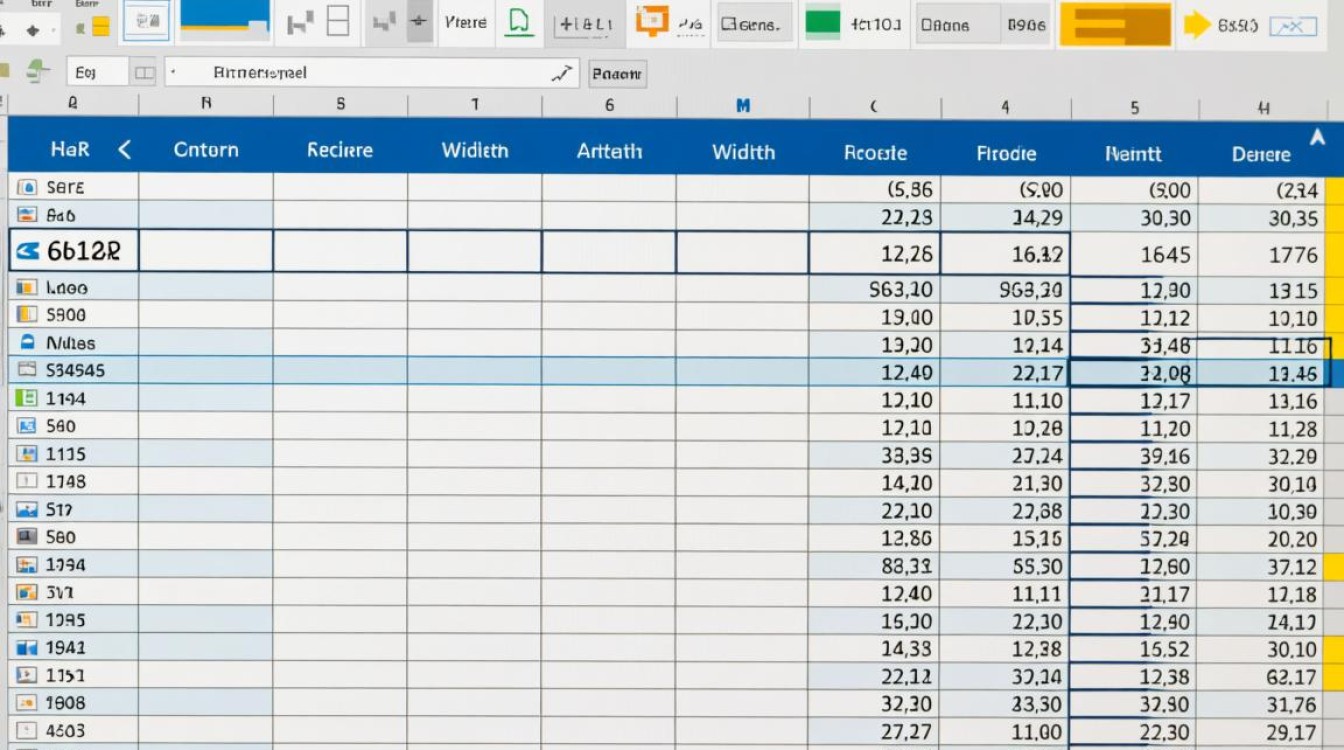
Task: Click the yellow right-arrow icon in toolbar
Action: point(1196,25)
